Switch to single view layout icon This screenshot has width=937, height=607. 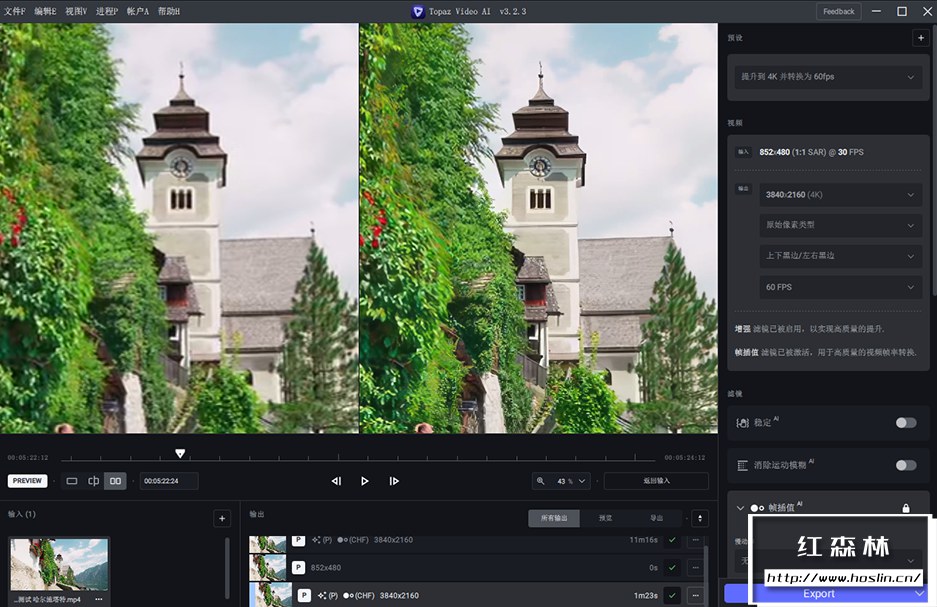pos(72,481)
